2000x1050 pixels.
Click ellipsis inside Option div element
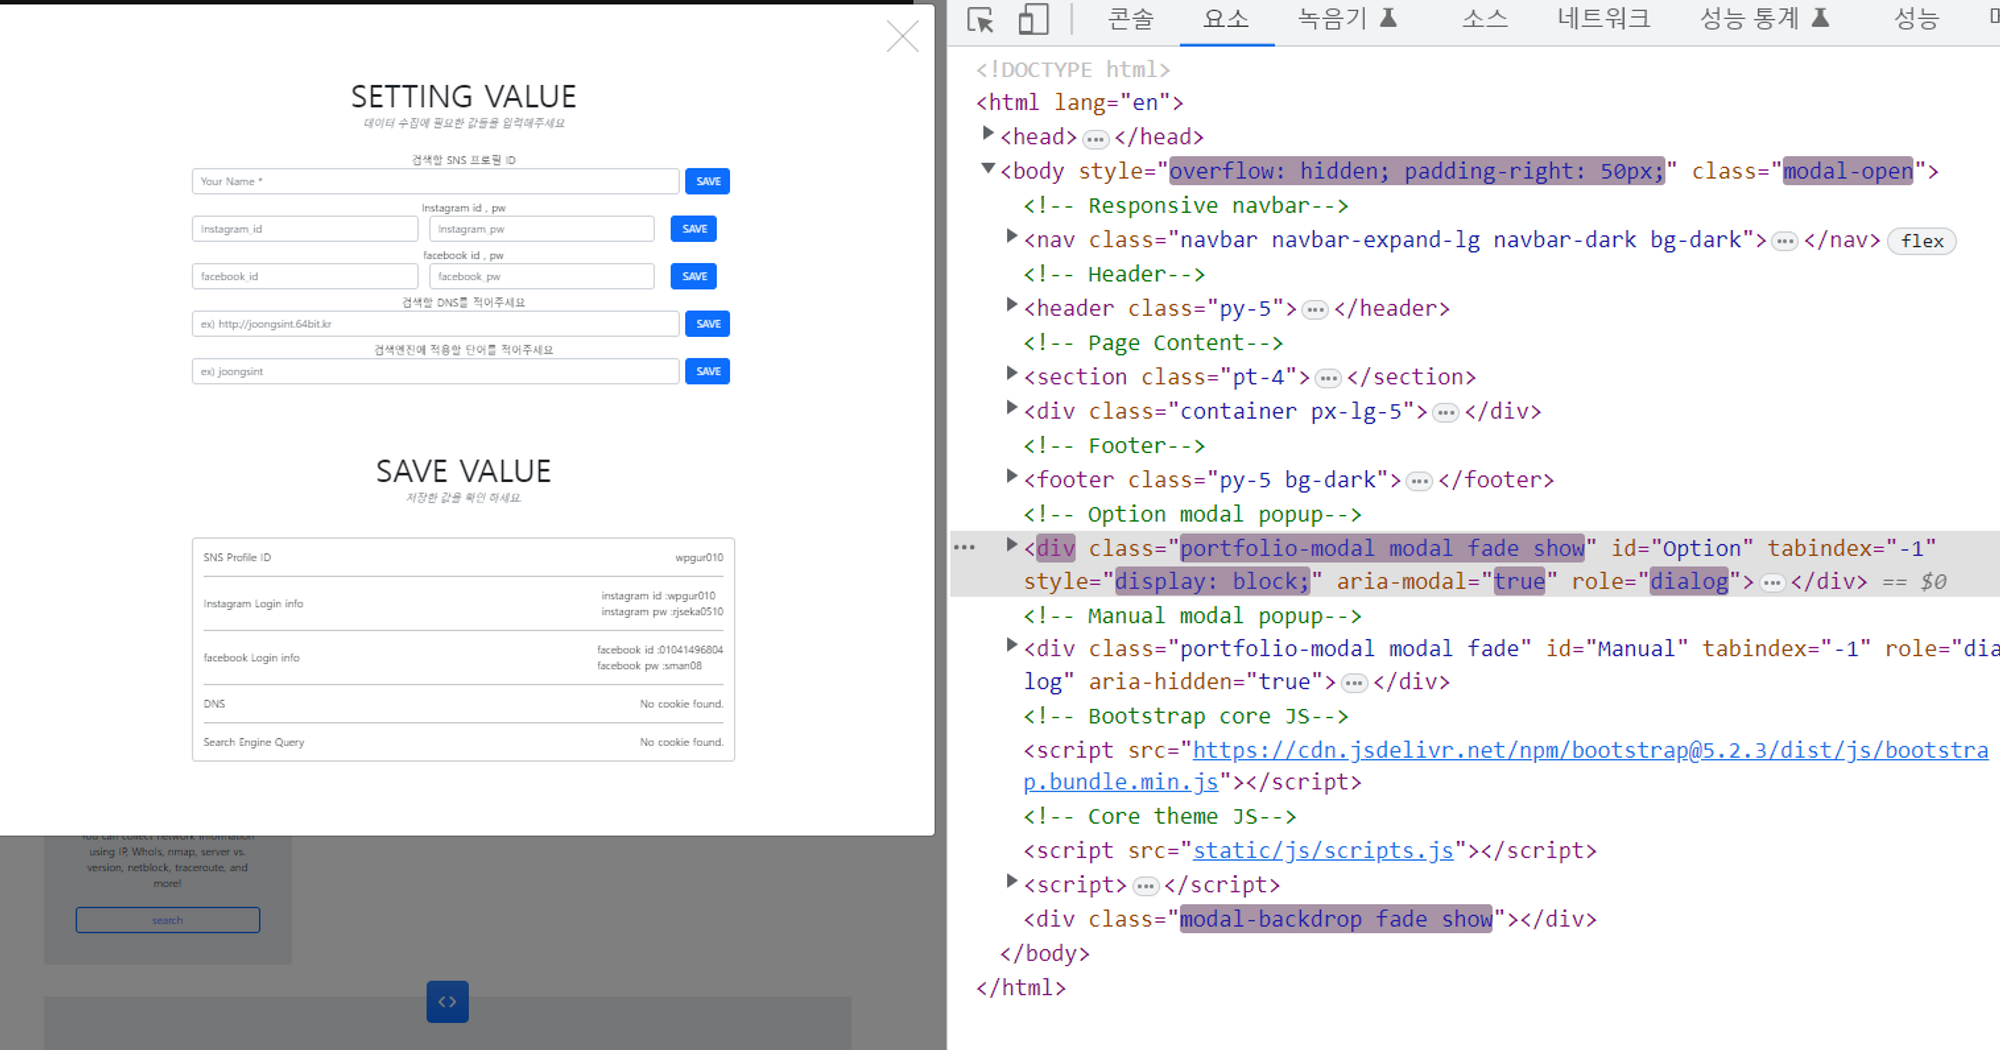[1772, 583]
